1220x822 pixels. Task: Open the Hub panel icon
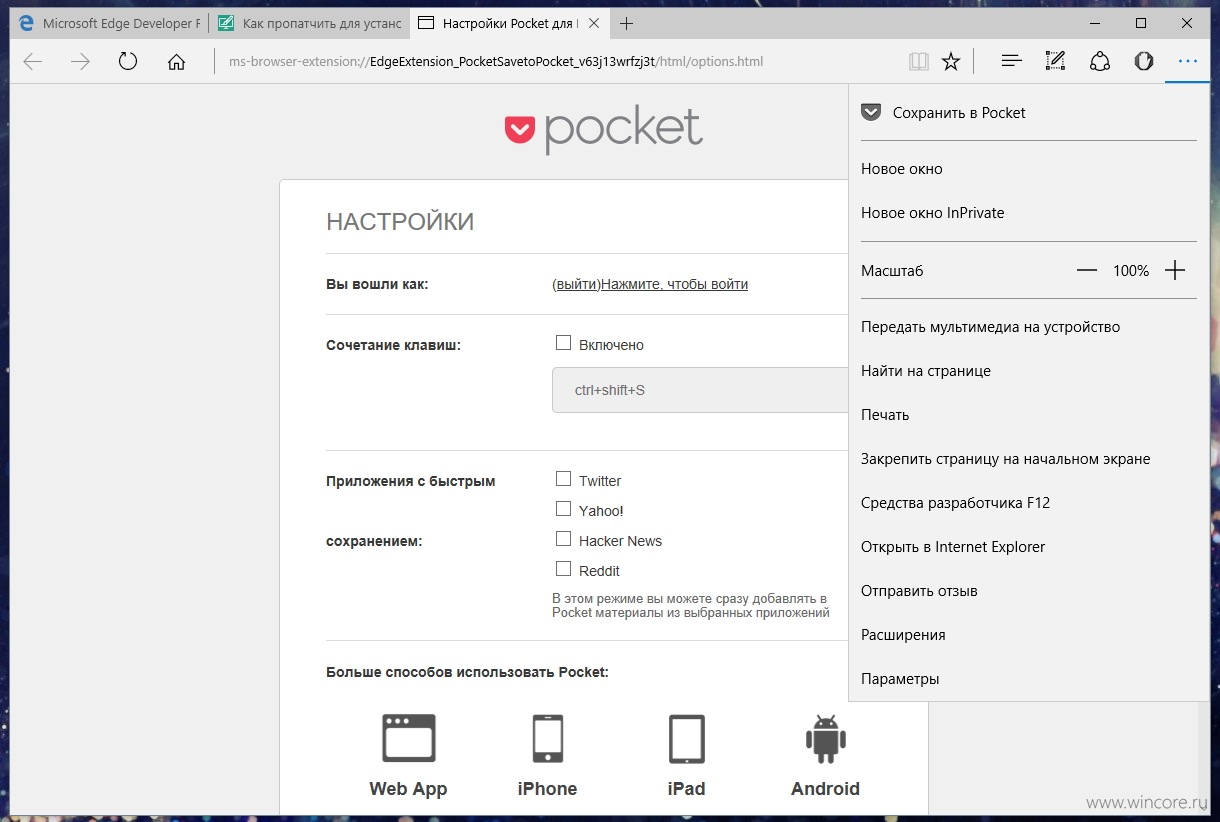point(1011,62)
